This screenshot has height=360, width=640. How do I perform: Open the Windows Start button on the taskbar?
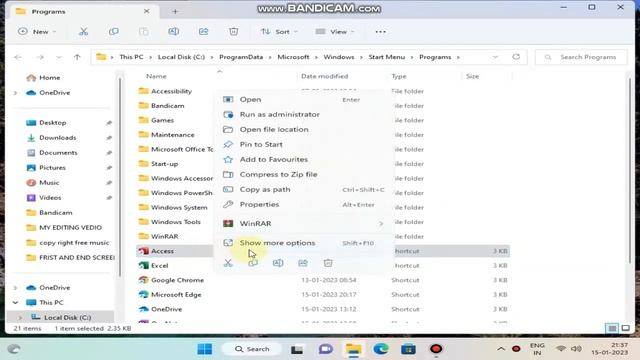pos(204,349)
